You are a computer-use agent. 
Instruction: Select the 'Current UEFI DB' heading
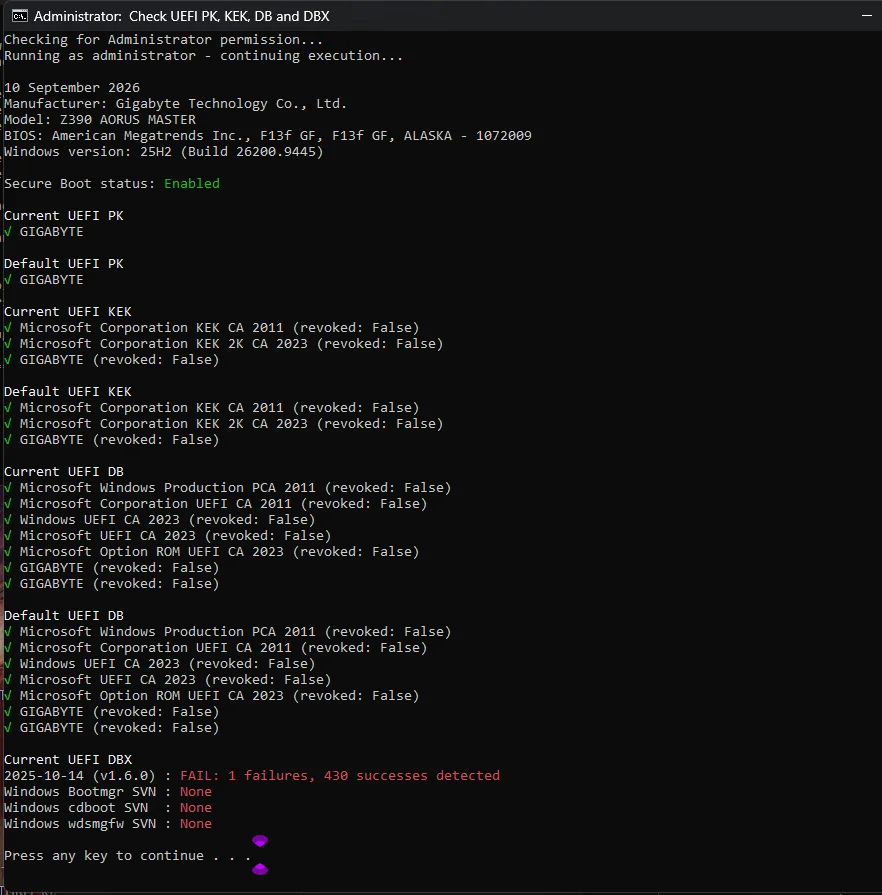coord(64,471)
